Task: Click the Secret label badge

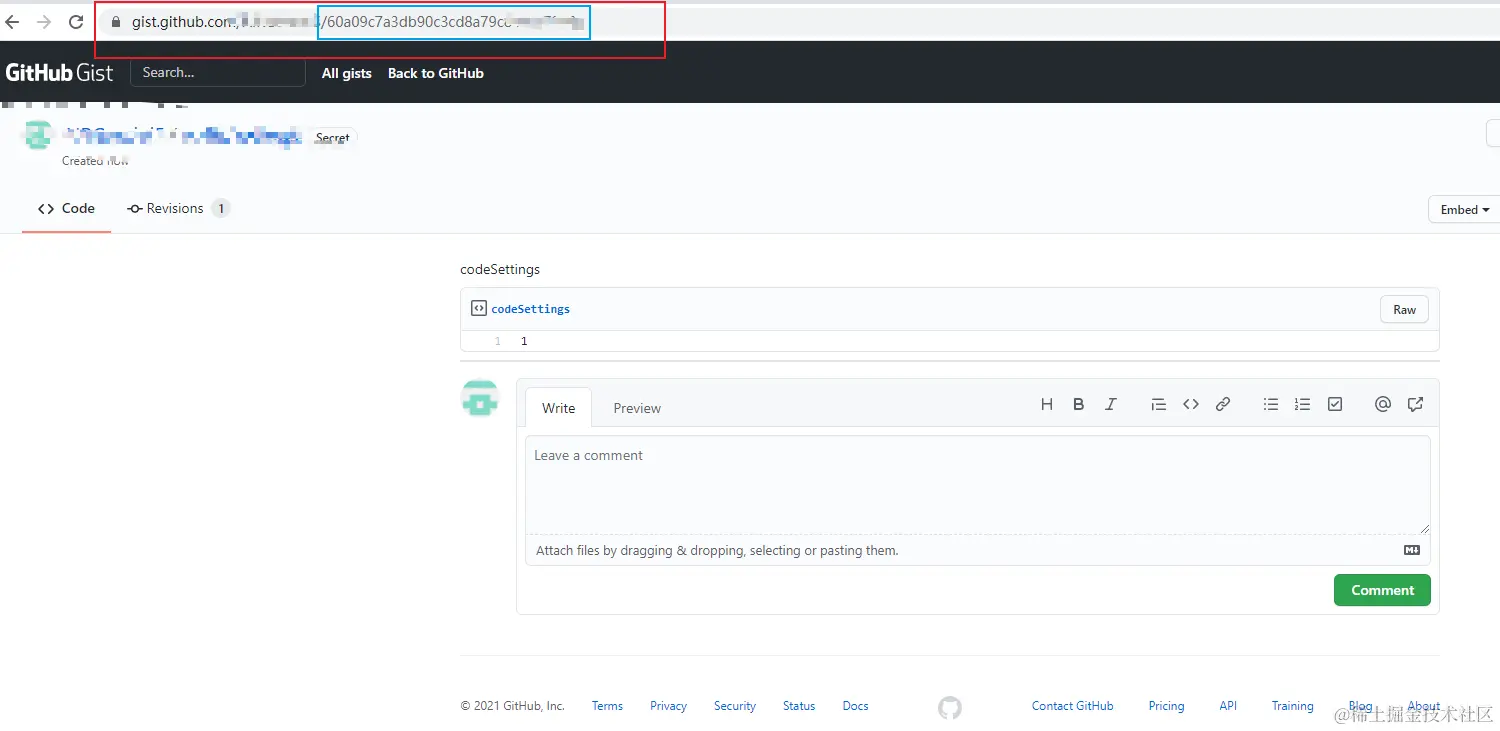Action: click(333, 138)
